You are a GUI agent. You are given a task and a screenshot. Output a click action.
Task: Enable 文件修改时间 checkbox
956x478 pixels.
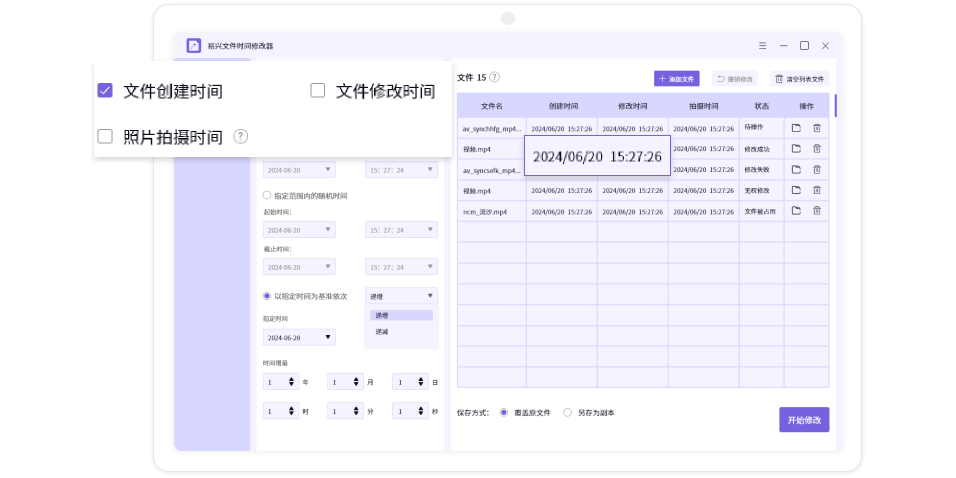tap(318, 91)
